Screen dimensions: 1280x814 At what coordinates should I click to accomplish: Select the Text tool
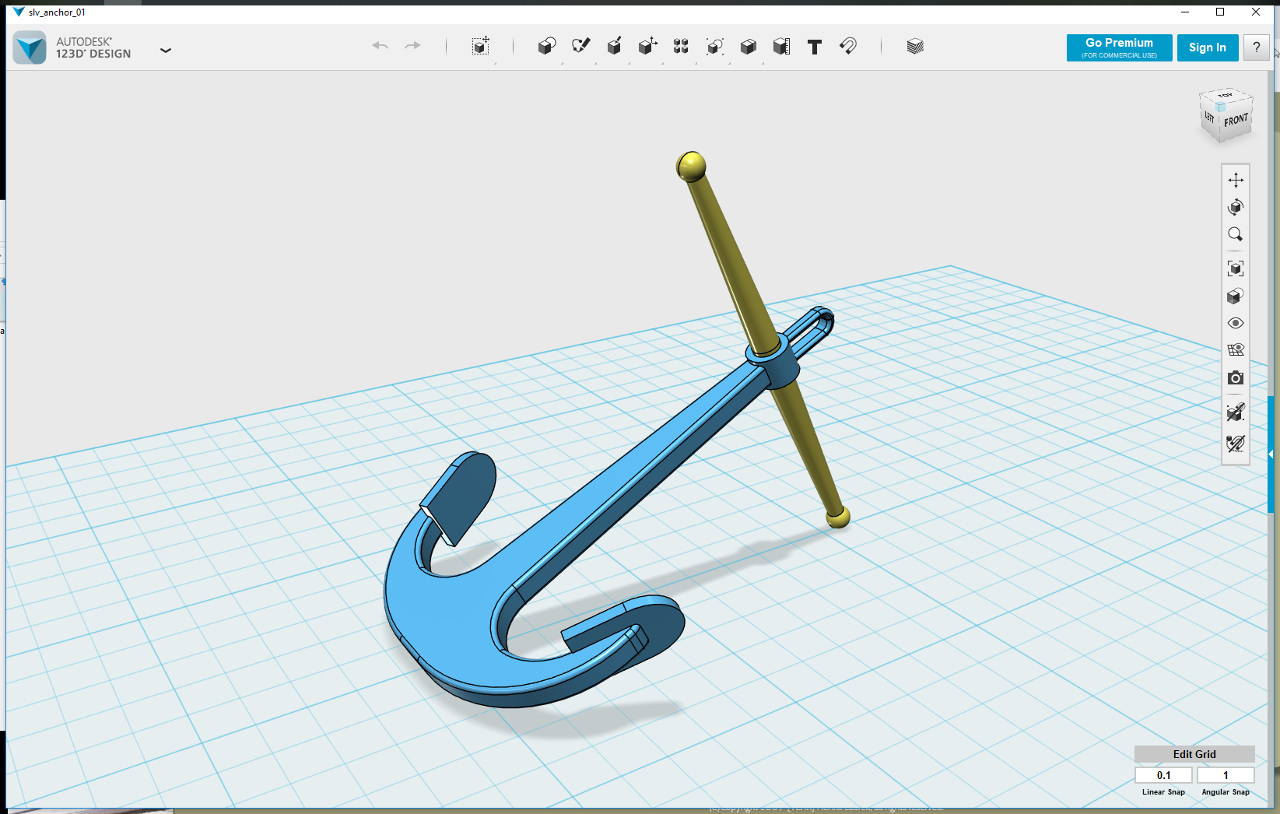click(815, 46)
